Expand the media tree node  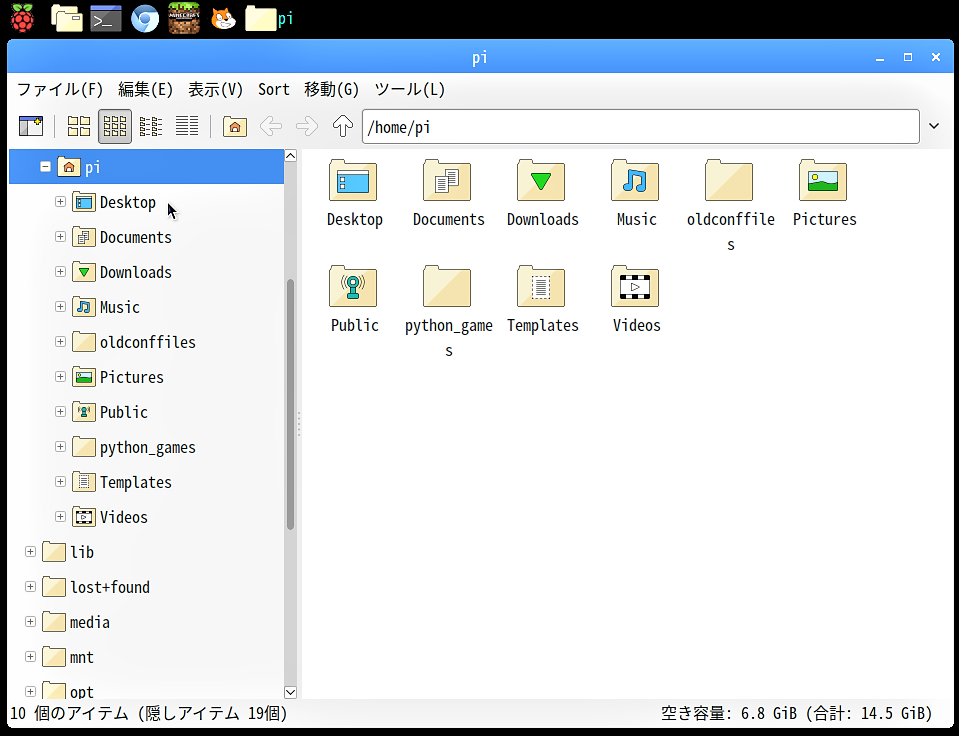30,621
